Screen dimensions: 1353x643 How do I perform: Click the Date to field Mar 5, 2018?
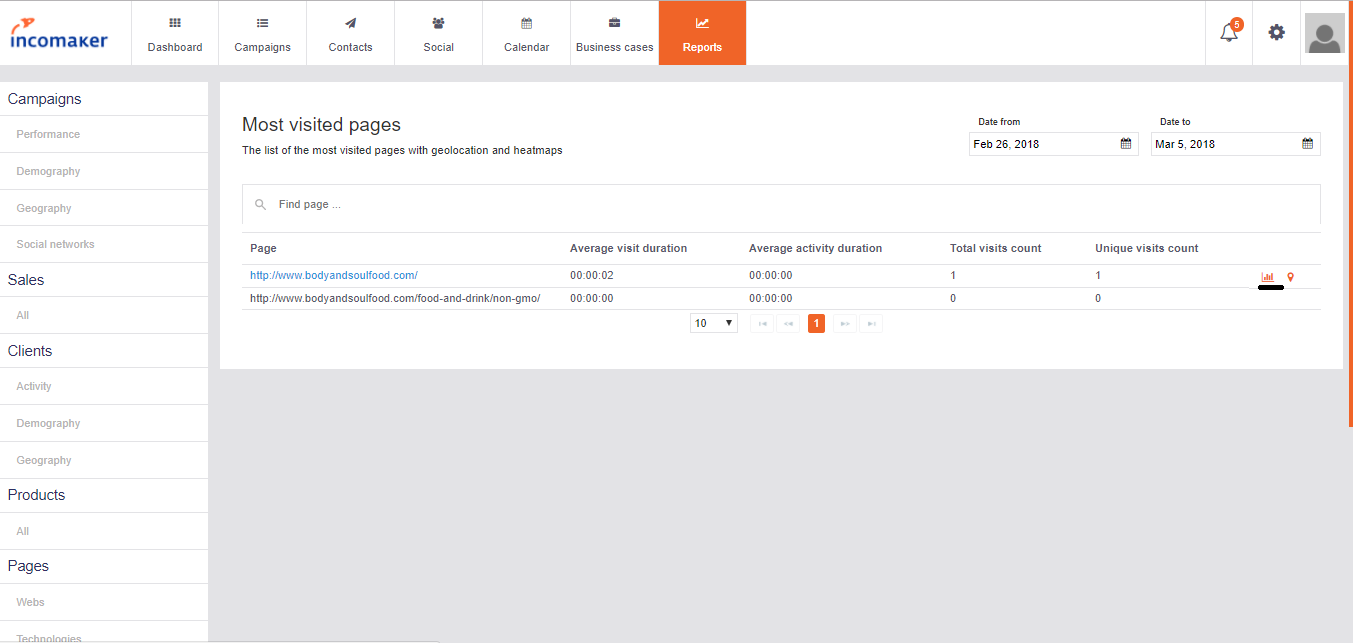pyautogui.click(x=1236, y=144)
